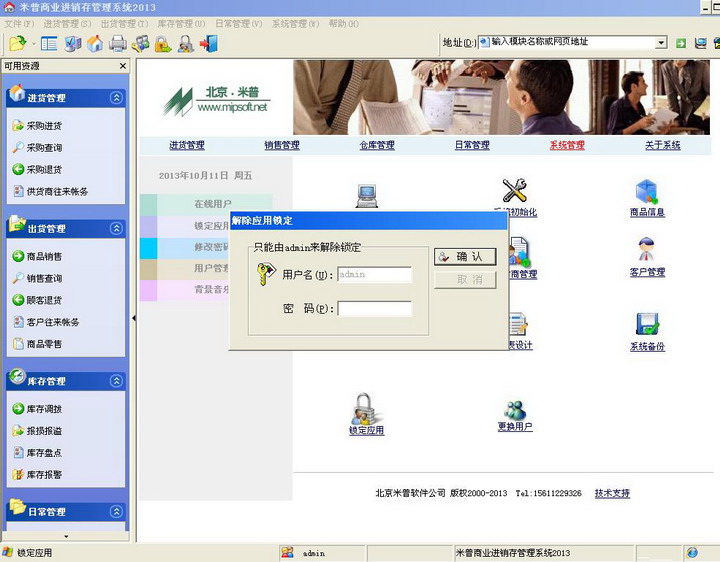
Task: Click the 锁定应用 padlock icon
Action: [x=366, y=409]
